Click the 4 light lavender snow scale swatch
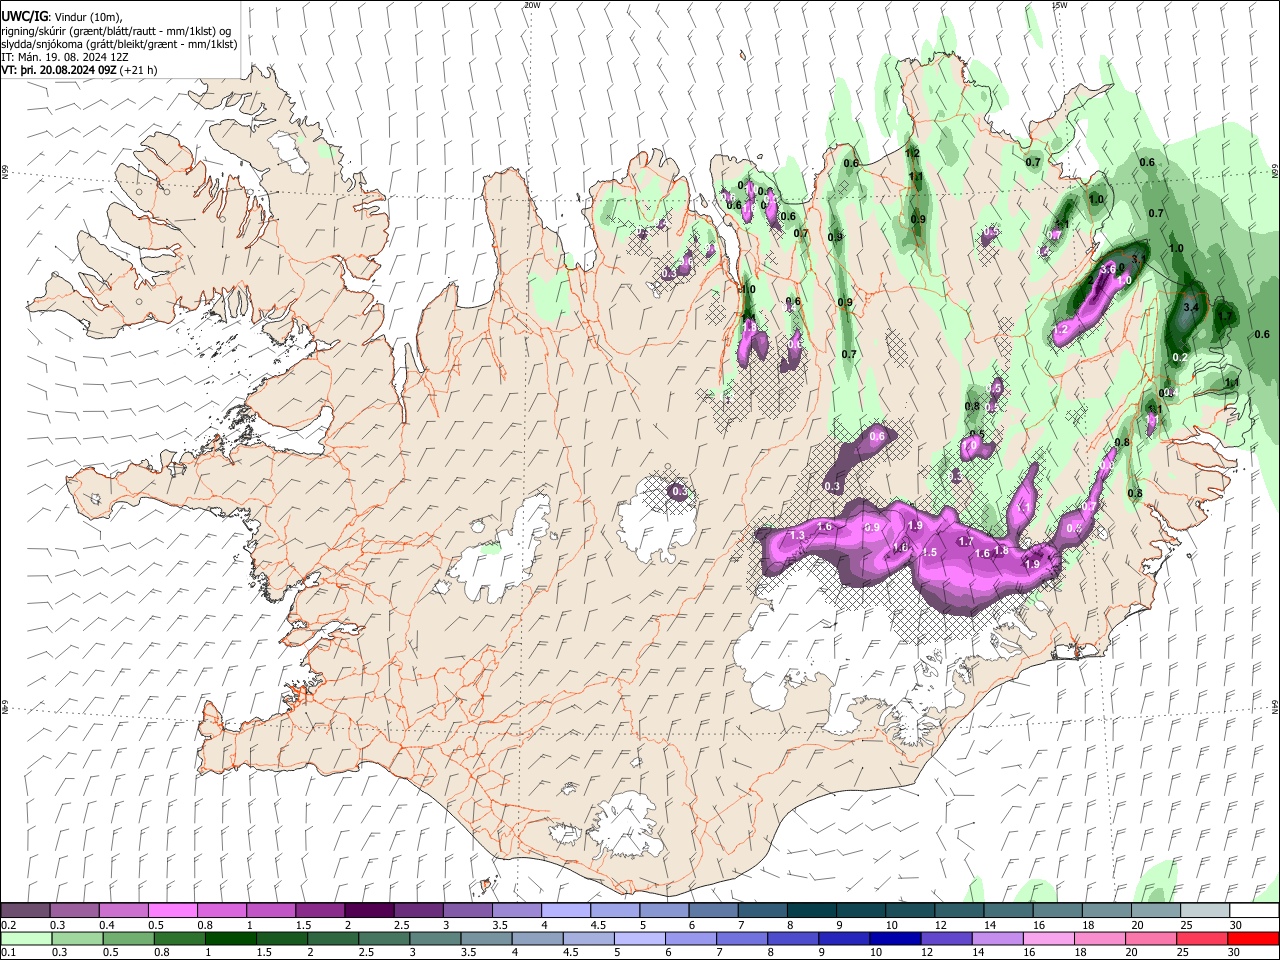1280x960 pixels. 565,911
